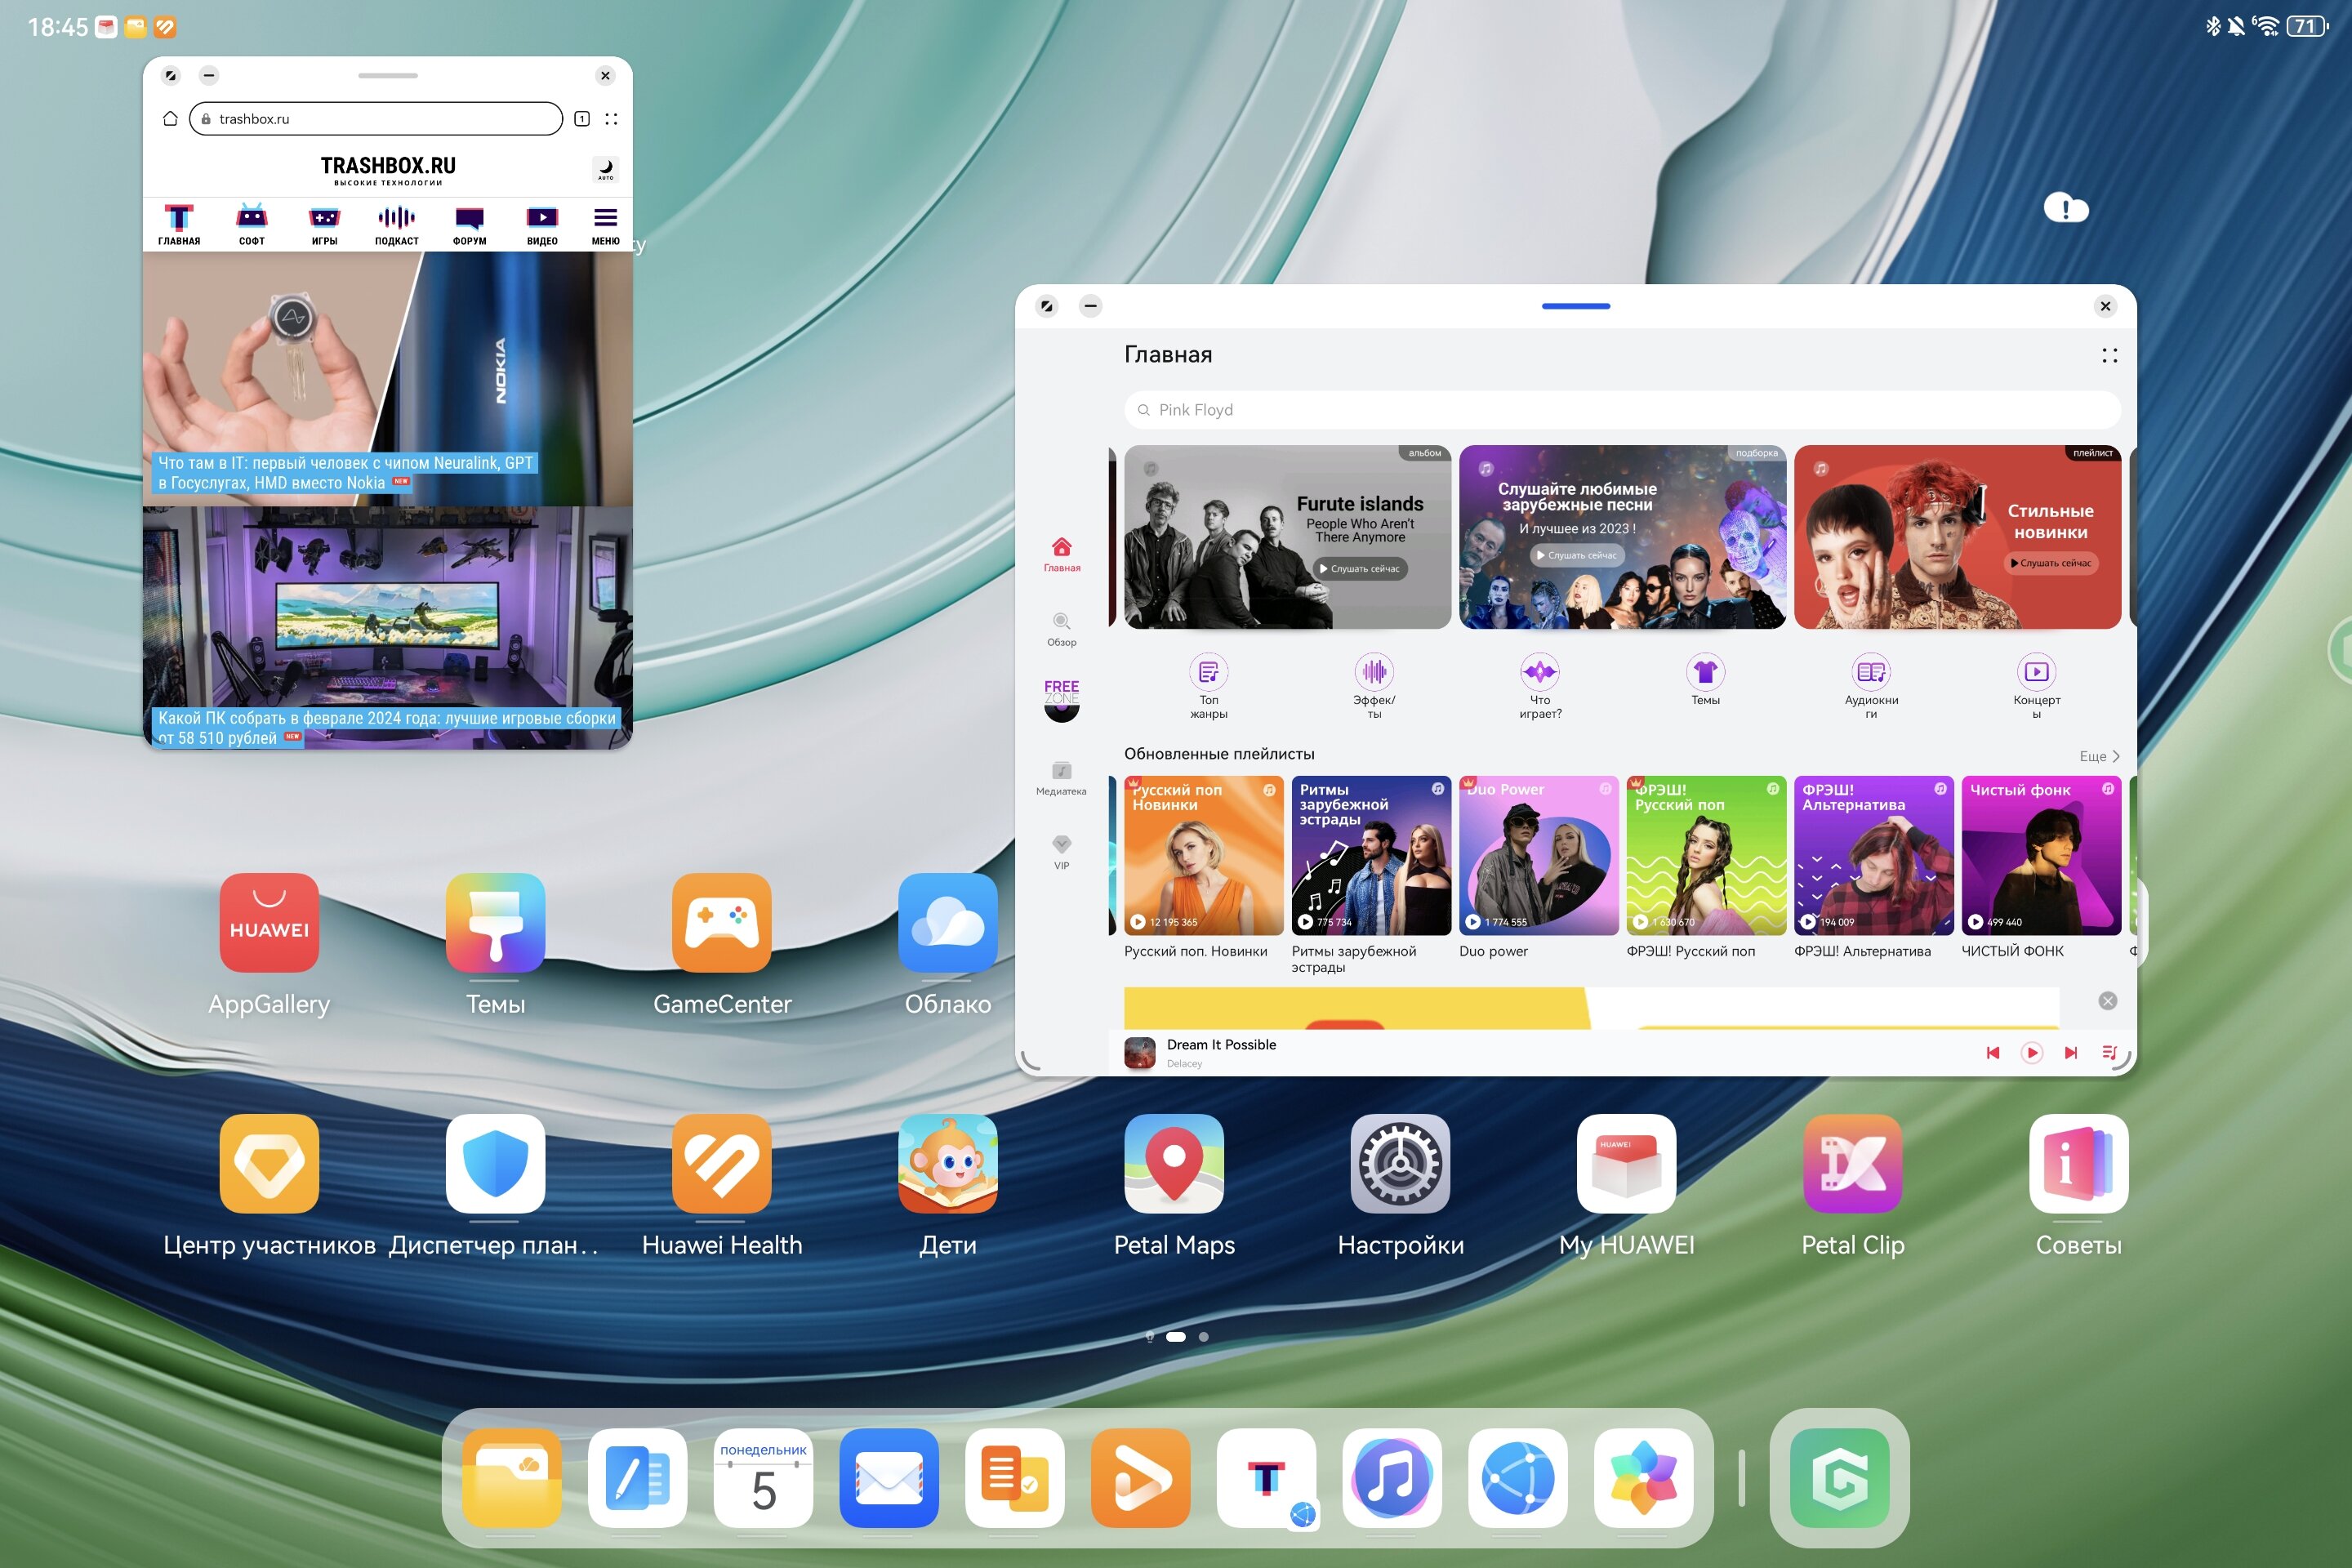Open the Облако cloud app
Image resolution: width=2352 pixels, height=1568 pixels.
(x=947, y=922)
